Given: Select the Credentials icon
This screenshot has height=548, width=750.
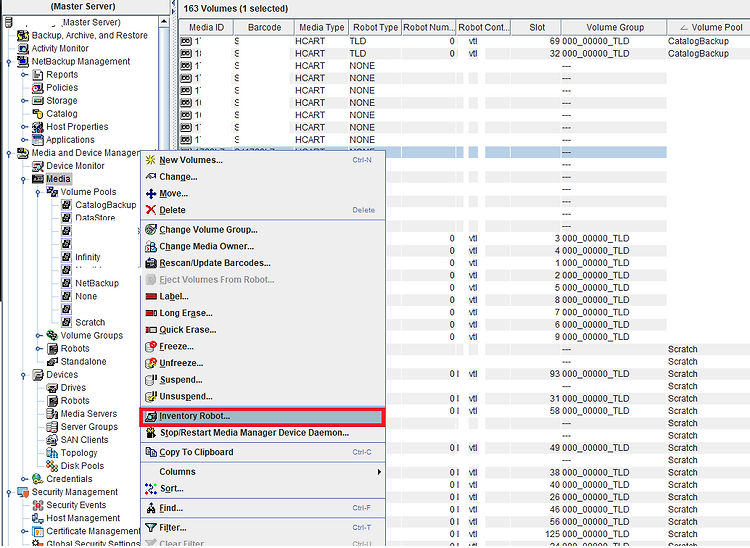Looking at the screenshot, I should click(38, 479).
